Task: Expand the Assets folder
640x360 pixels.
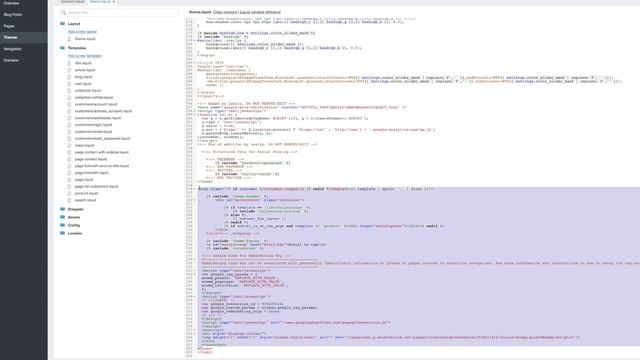Action: coord(74,218)
